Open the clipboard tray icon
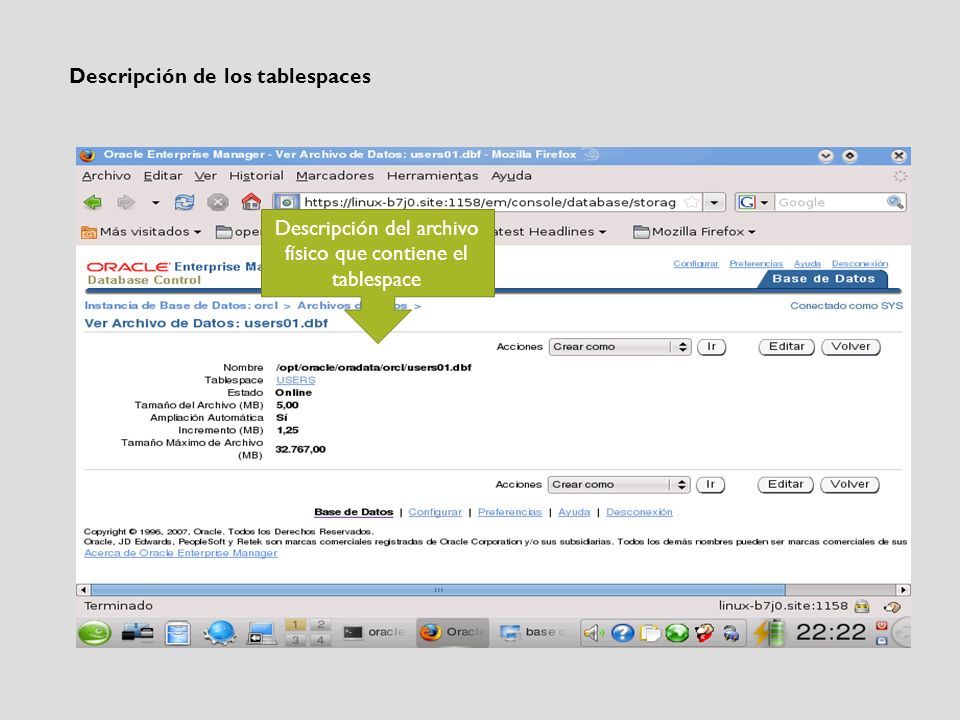This screenshot has height=720, width=960. pos(649,633)
